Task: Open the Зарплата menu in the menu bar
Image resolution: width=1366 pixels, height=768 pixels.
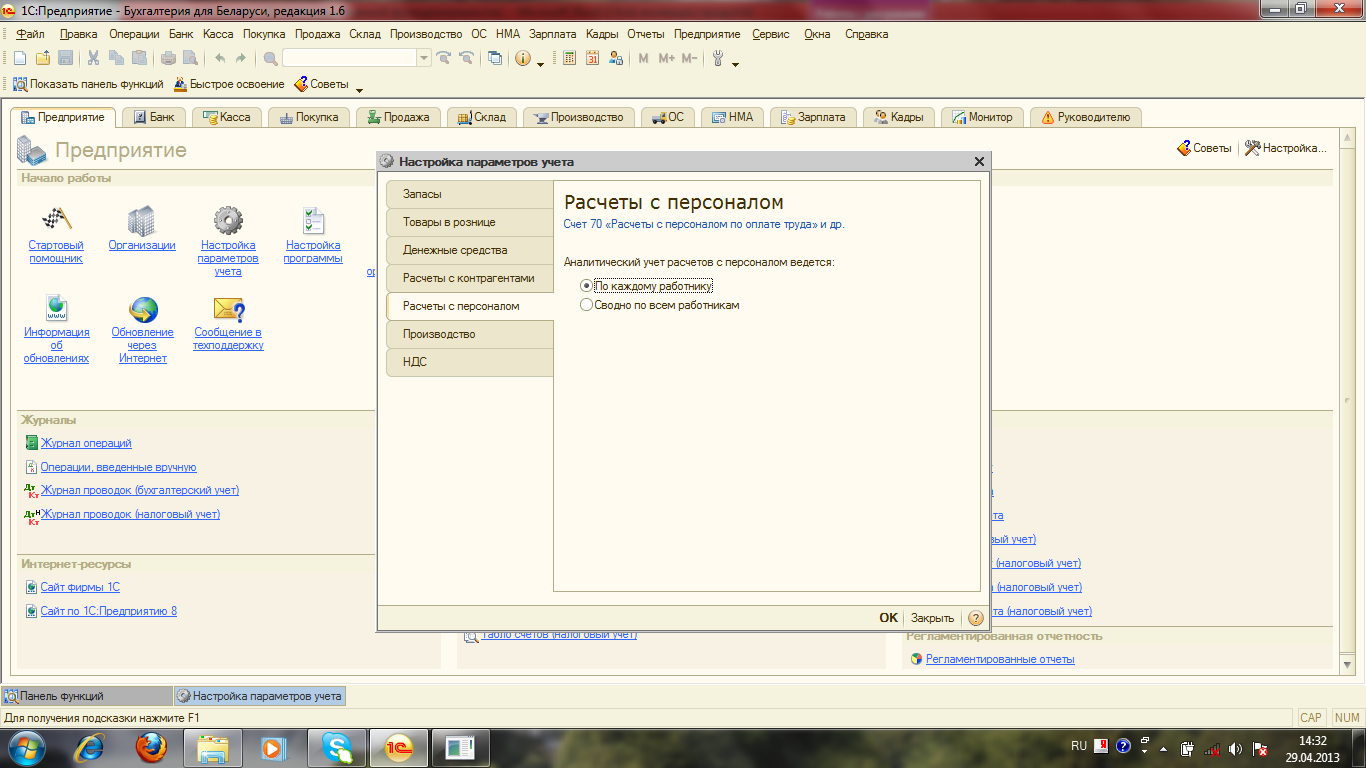Action: (x=553, y=34)
